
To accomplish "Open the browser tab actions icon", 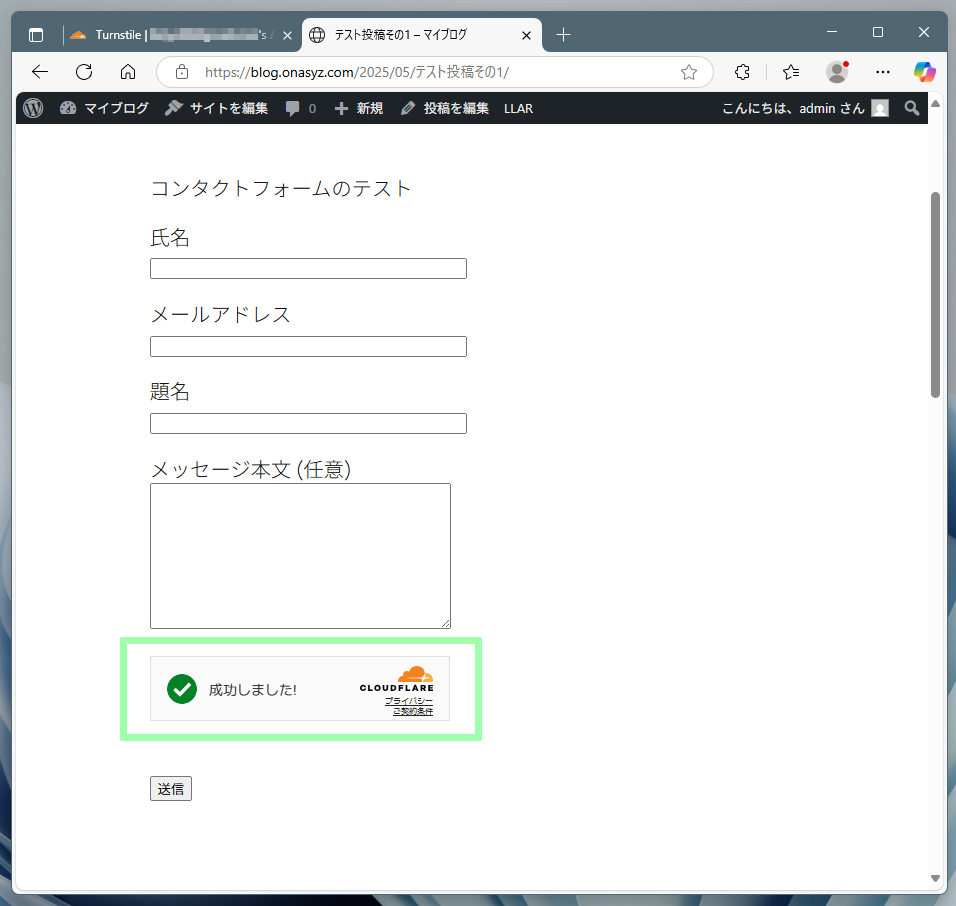I will click(x=36, y=35).
